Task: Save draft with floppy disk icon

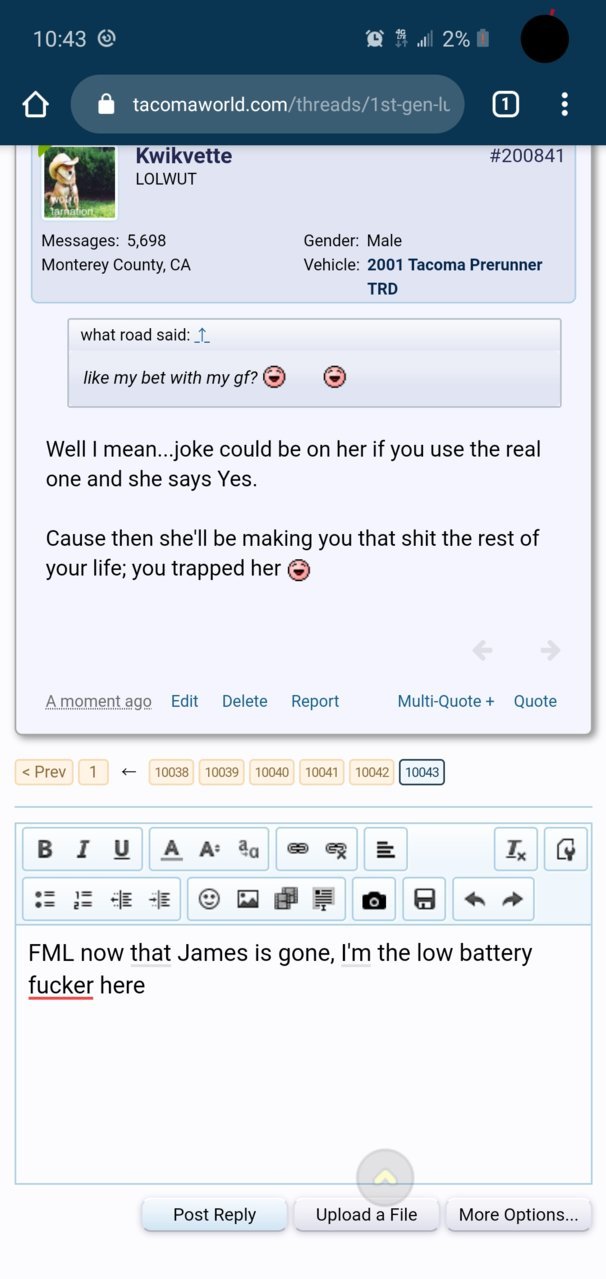Action: [424, 900]
